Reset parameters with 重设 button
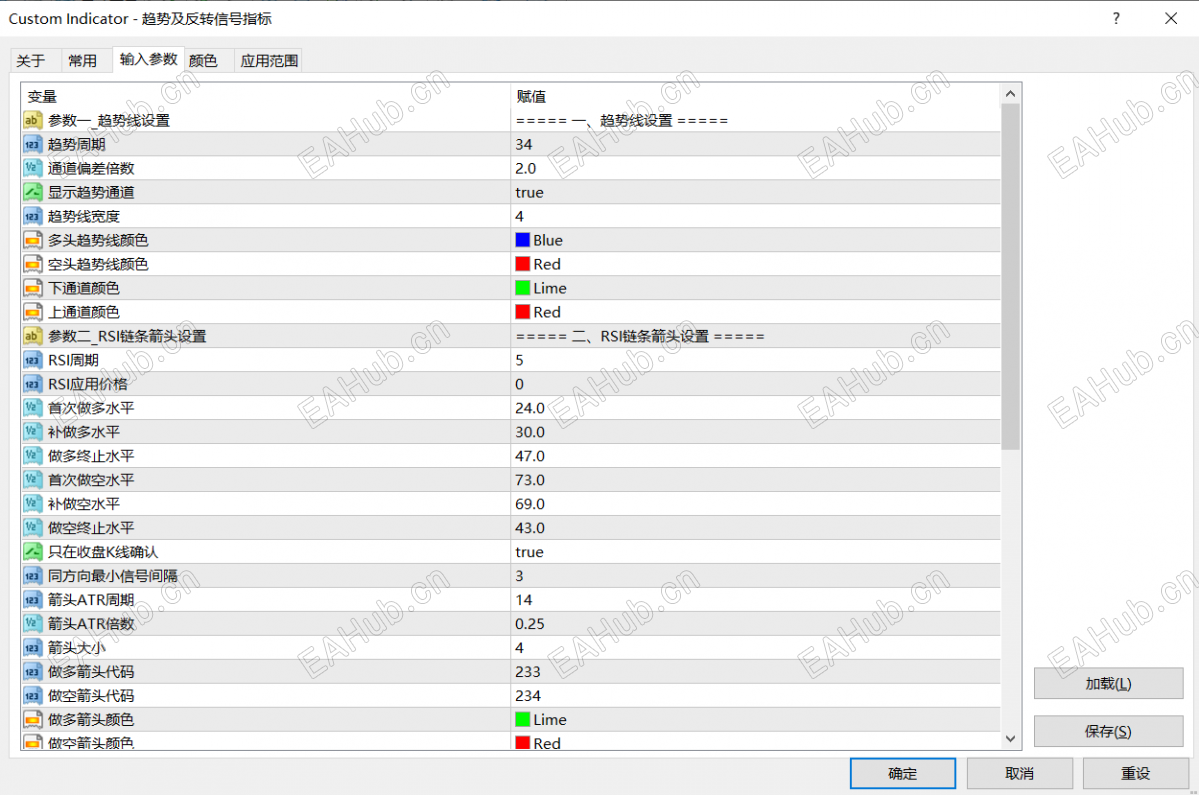This screenshot has width=1199, height=795. [x=1136, y=774]
